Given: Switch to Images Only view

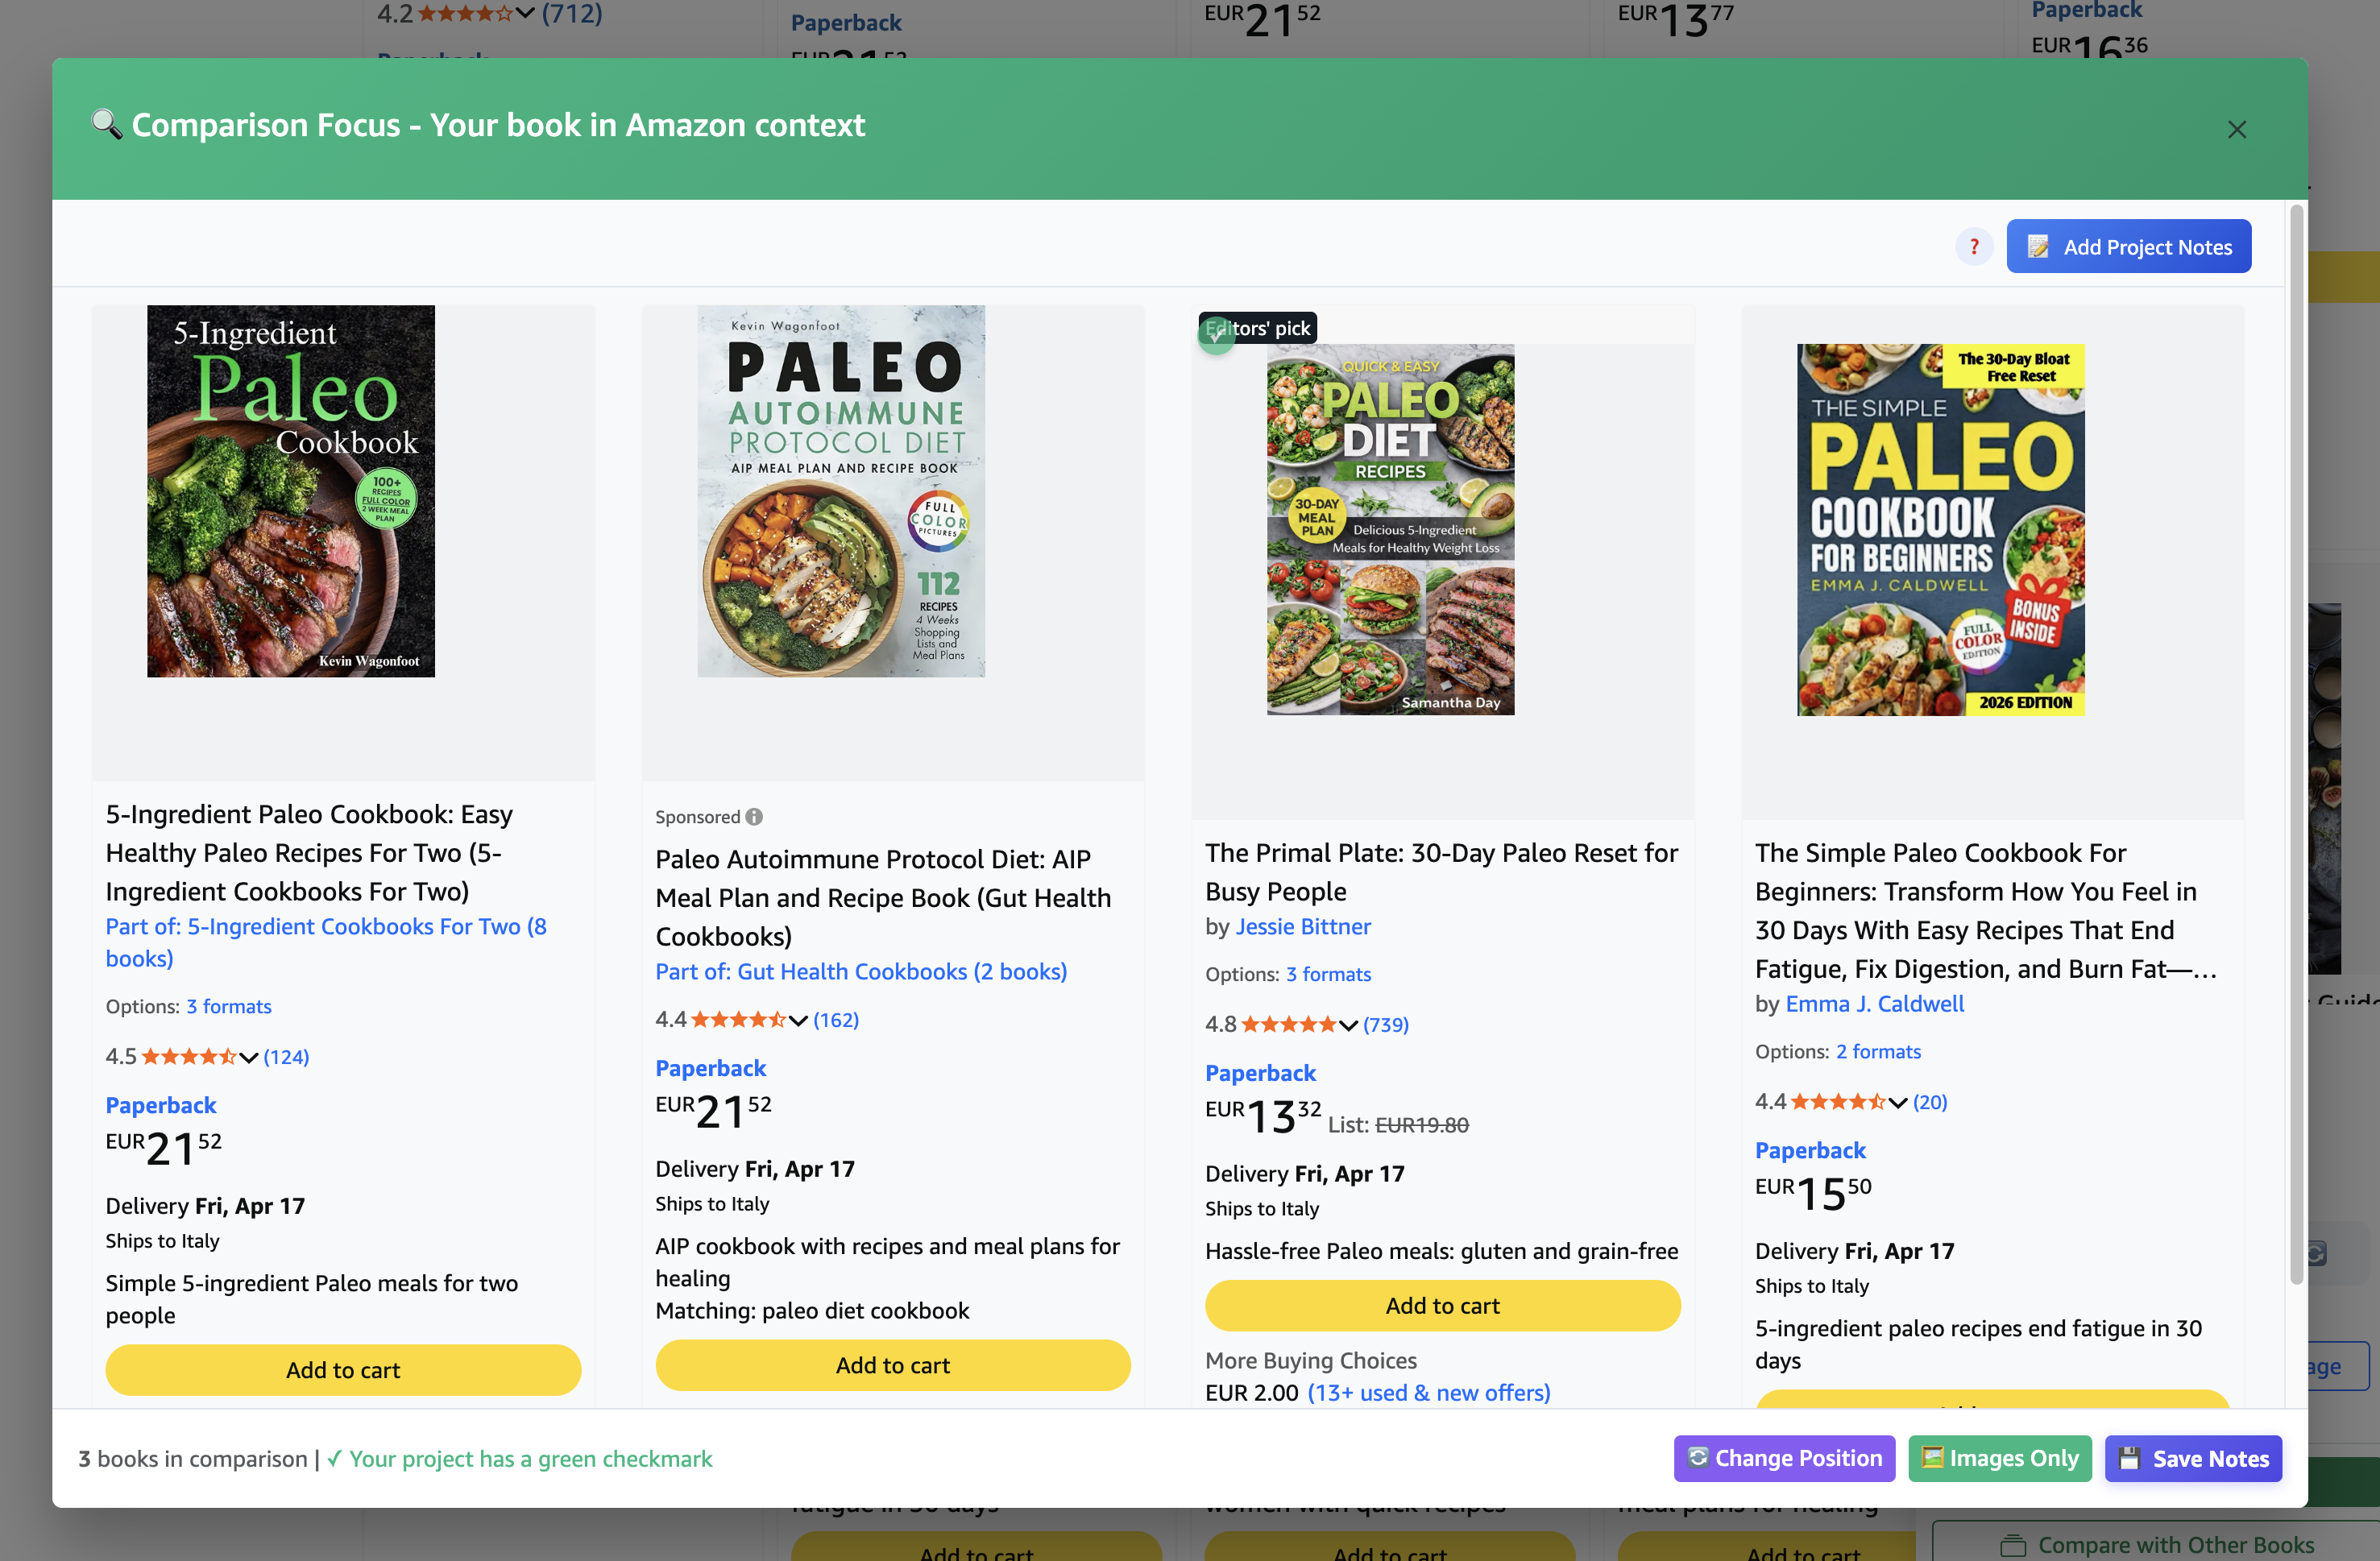Looking at the screenshot, I should [1999, 1458].
